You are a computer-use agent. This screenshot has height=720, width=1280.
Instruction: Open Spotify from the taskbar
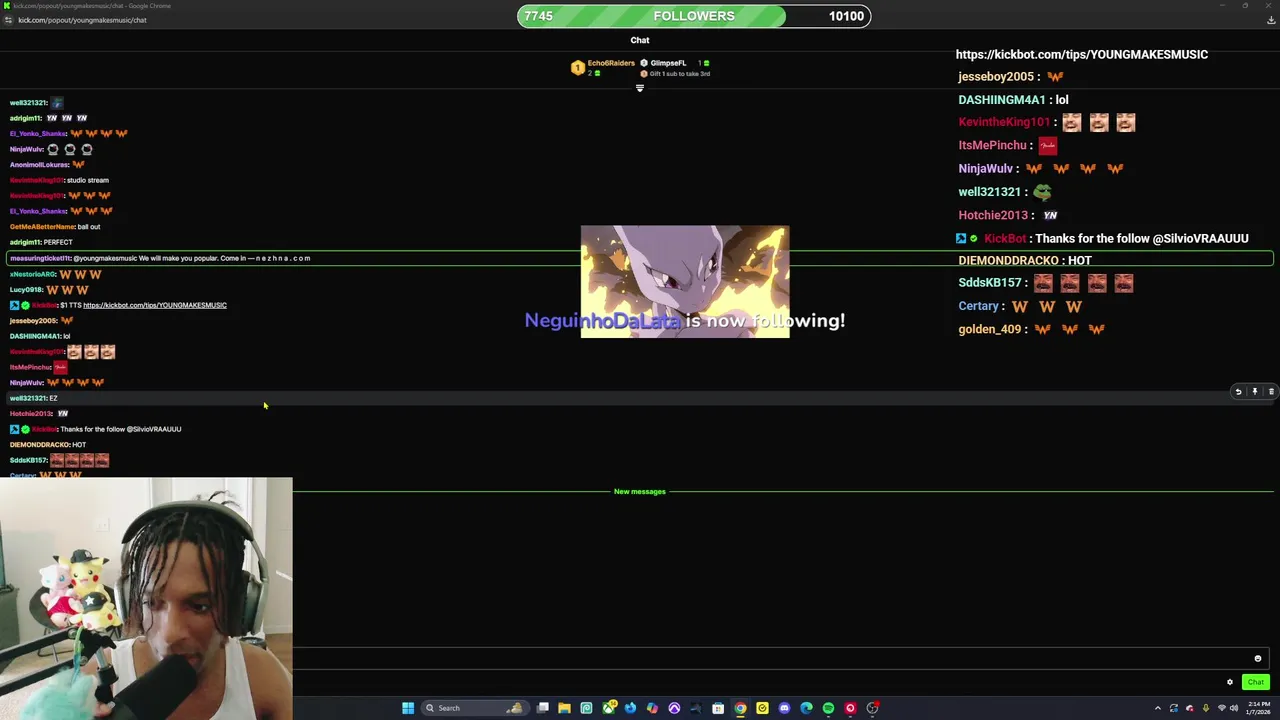pos(828,708)
